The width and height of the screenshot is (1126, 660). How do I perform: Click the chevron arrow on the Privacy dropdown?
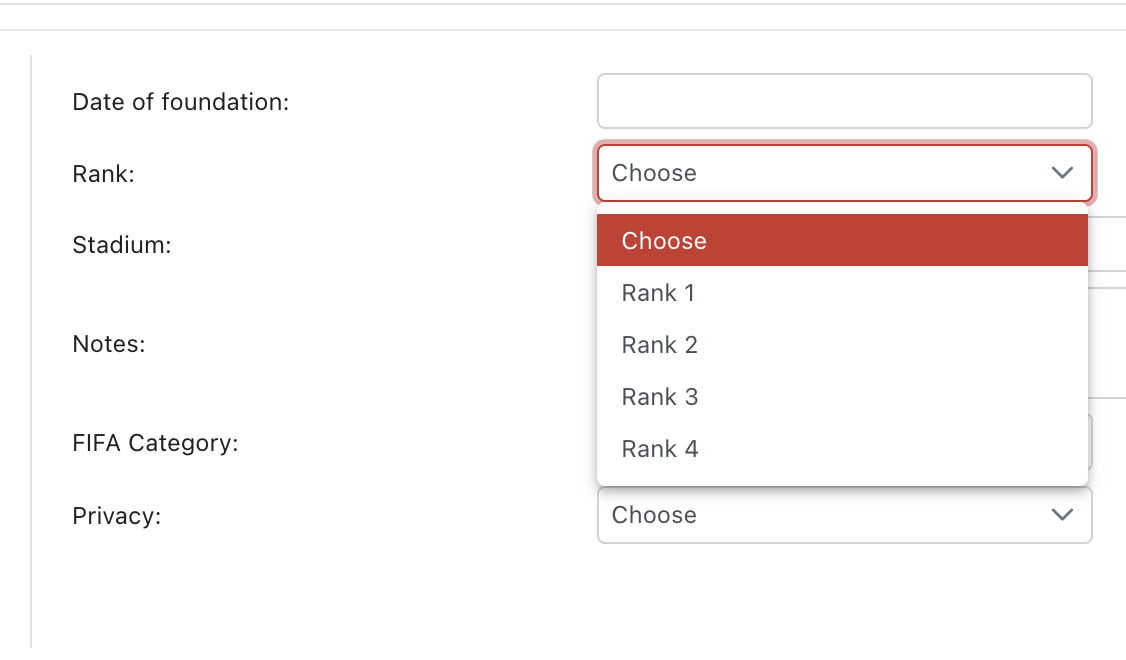pos(1062,515)
